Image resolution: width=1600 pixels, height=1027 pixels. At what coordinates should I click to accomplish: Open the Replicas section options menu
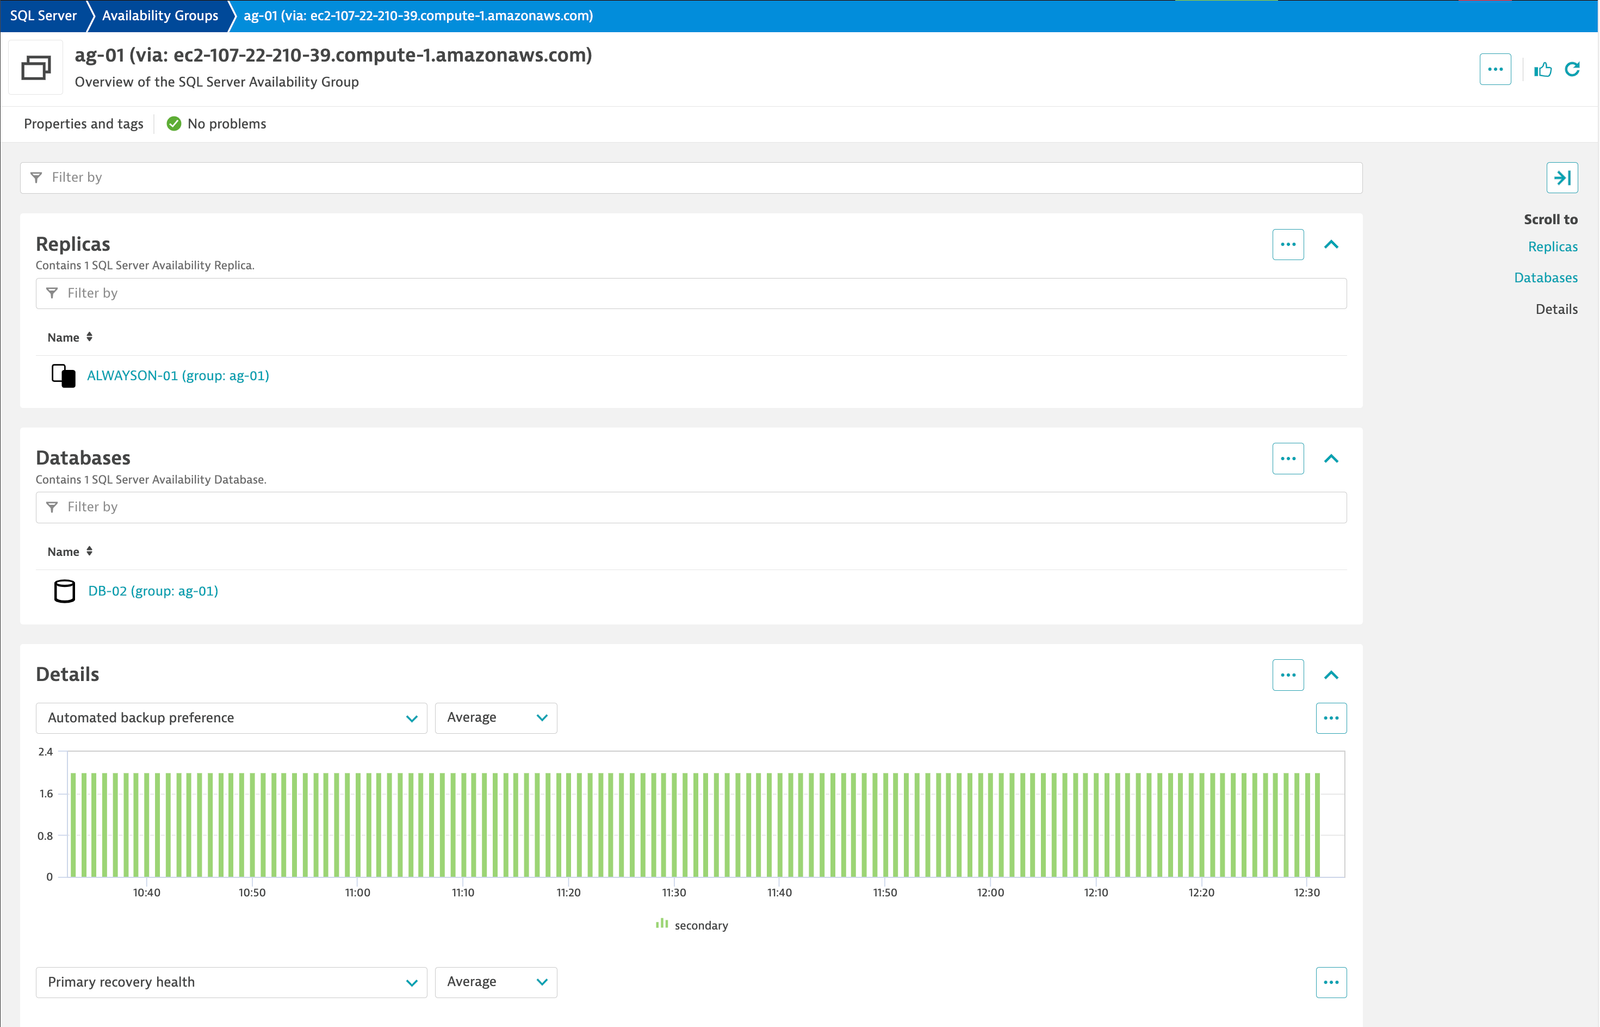coord(1288,244)
